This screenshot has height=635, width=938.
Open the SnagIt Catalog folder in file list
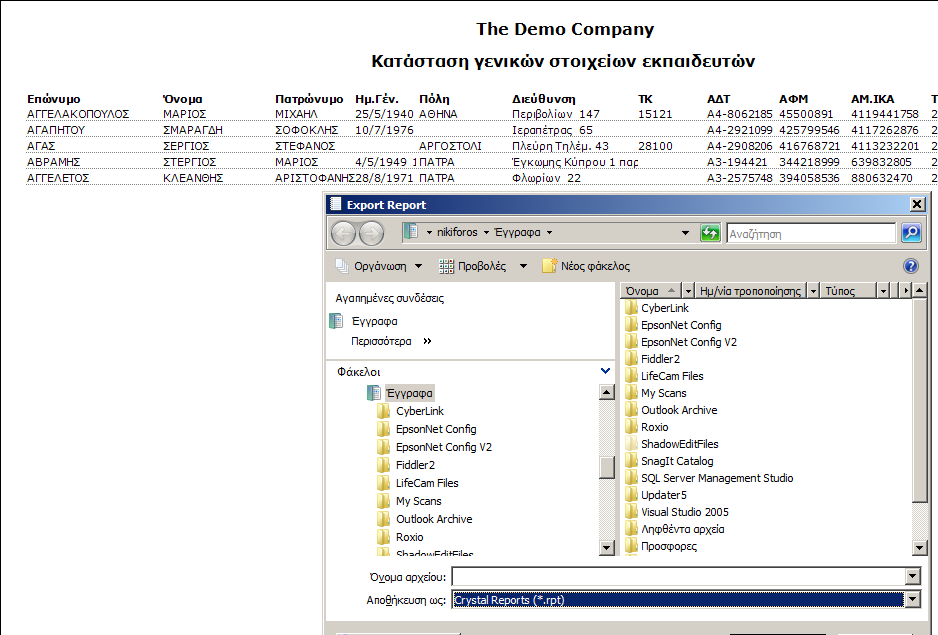(x=677, y=461)
